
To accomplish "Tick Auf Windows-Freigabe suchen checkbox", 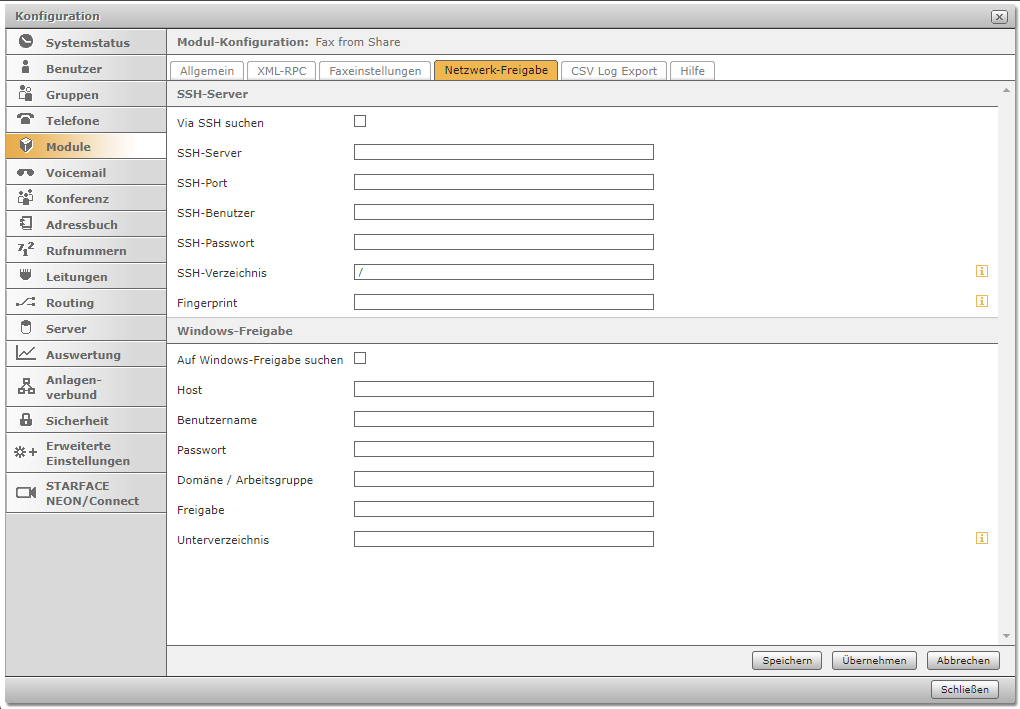I will tap(360, 358).
